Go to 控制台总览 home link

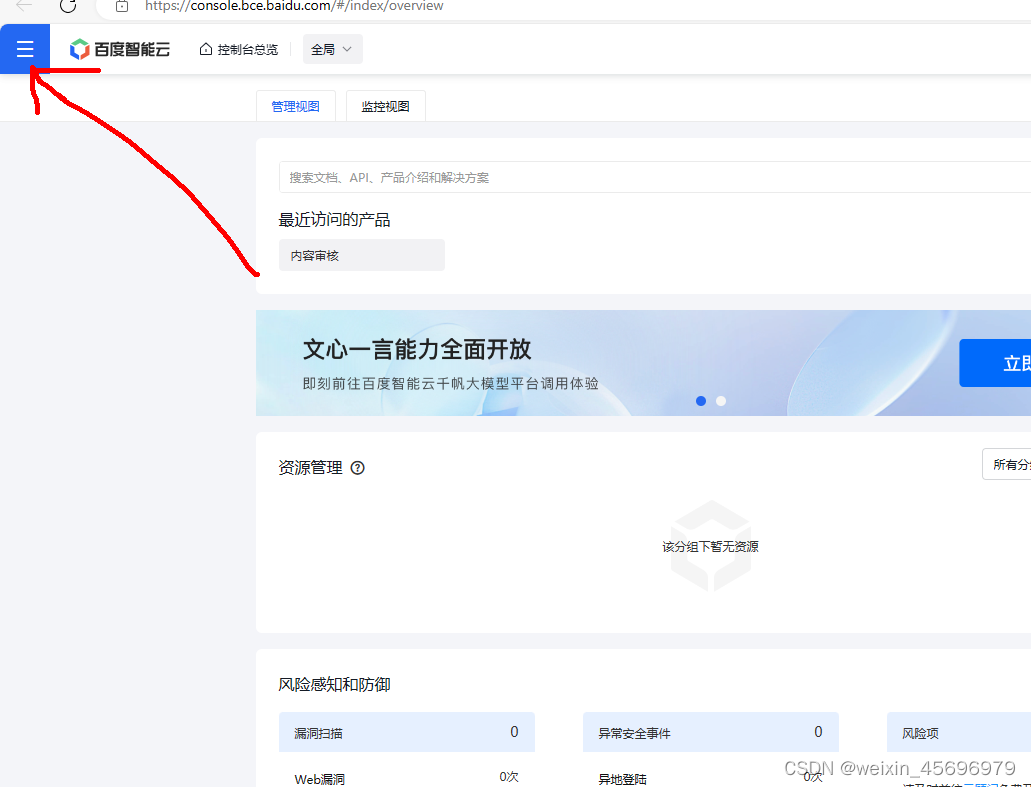point(239,49)
